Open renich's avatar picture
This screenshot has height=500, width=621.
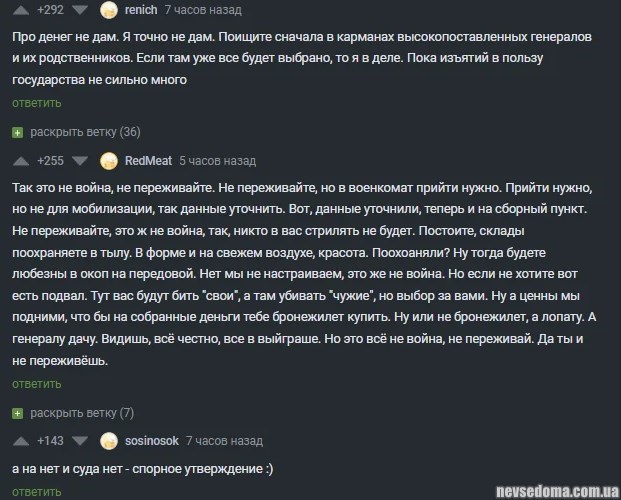(x=109, y=11)
